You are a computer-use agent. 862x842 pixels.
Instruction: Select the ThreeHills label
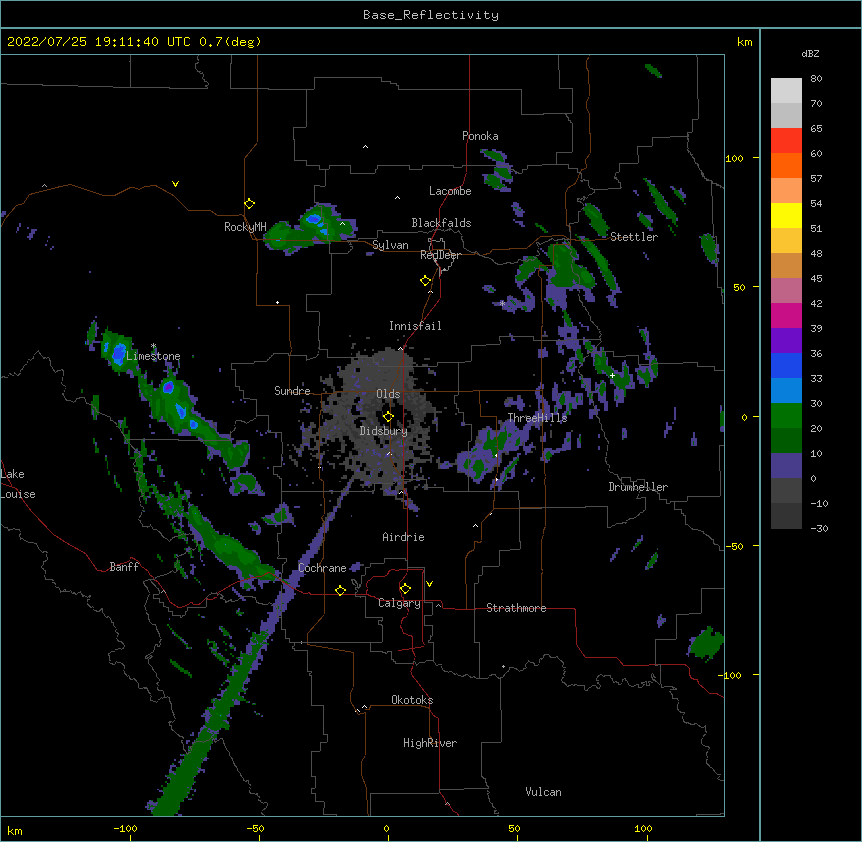537,418
